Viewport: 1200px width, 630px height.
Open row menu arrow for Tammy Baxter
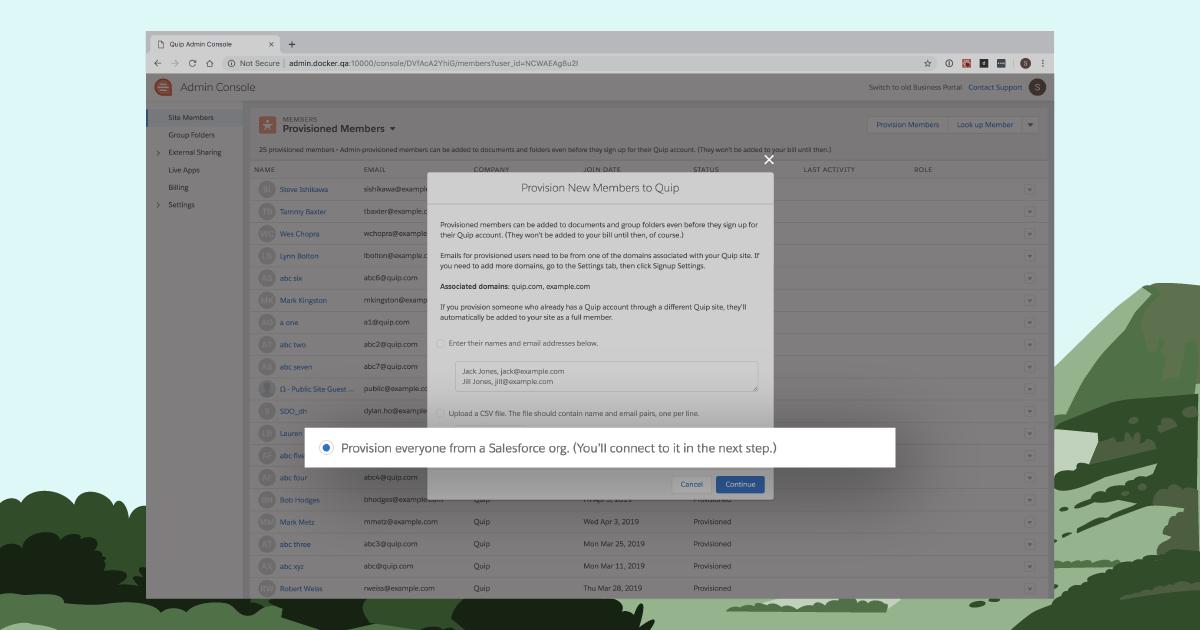[1029, 211]
